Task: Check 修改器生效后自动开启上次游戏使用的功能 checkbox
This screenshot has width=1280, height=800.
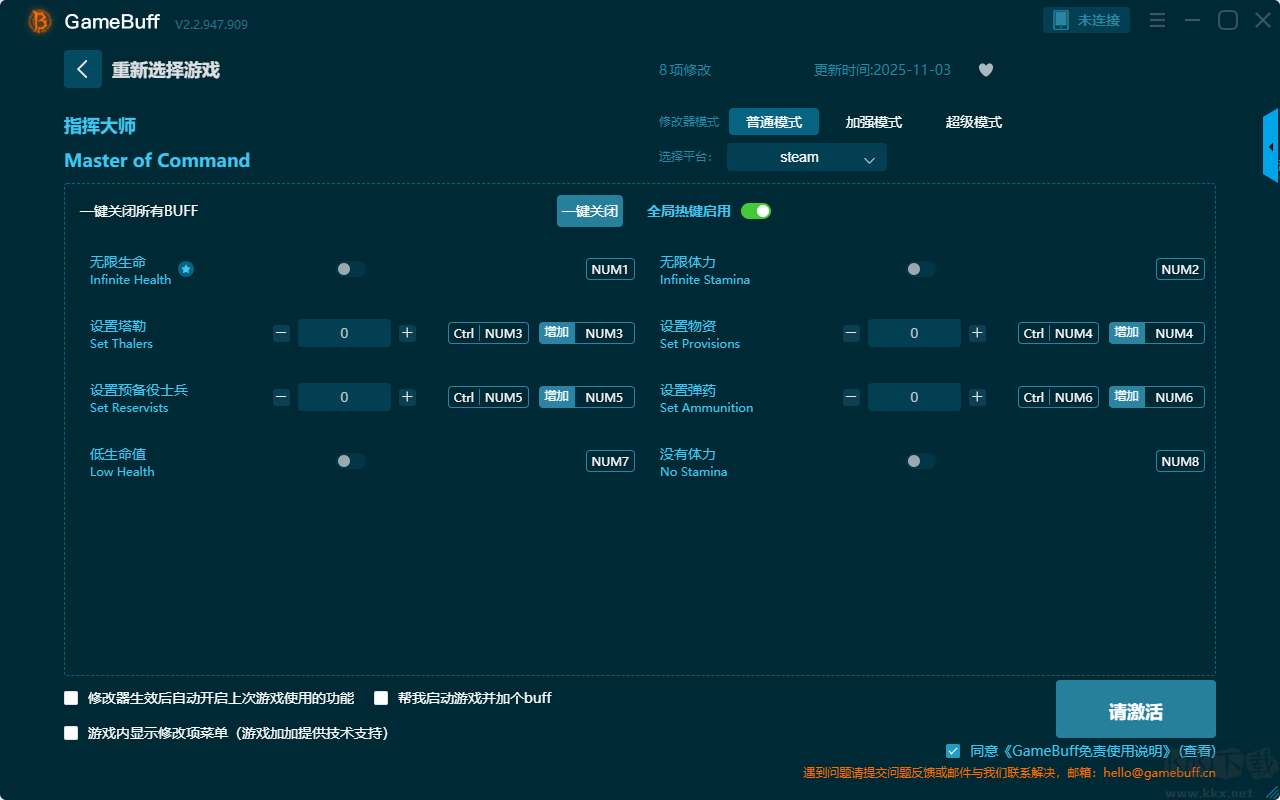Action: click(71, 698)
